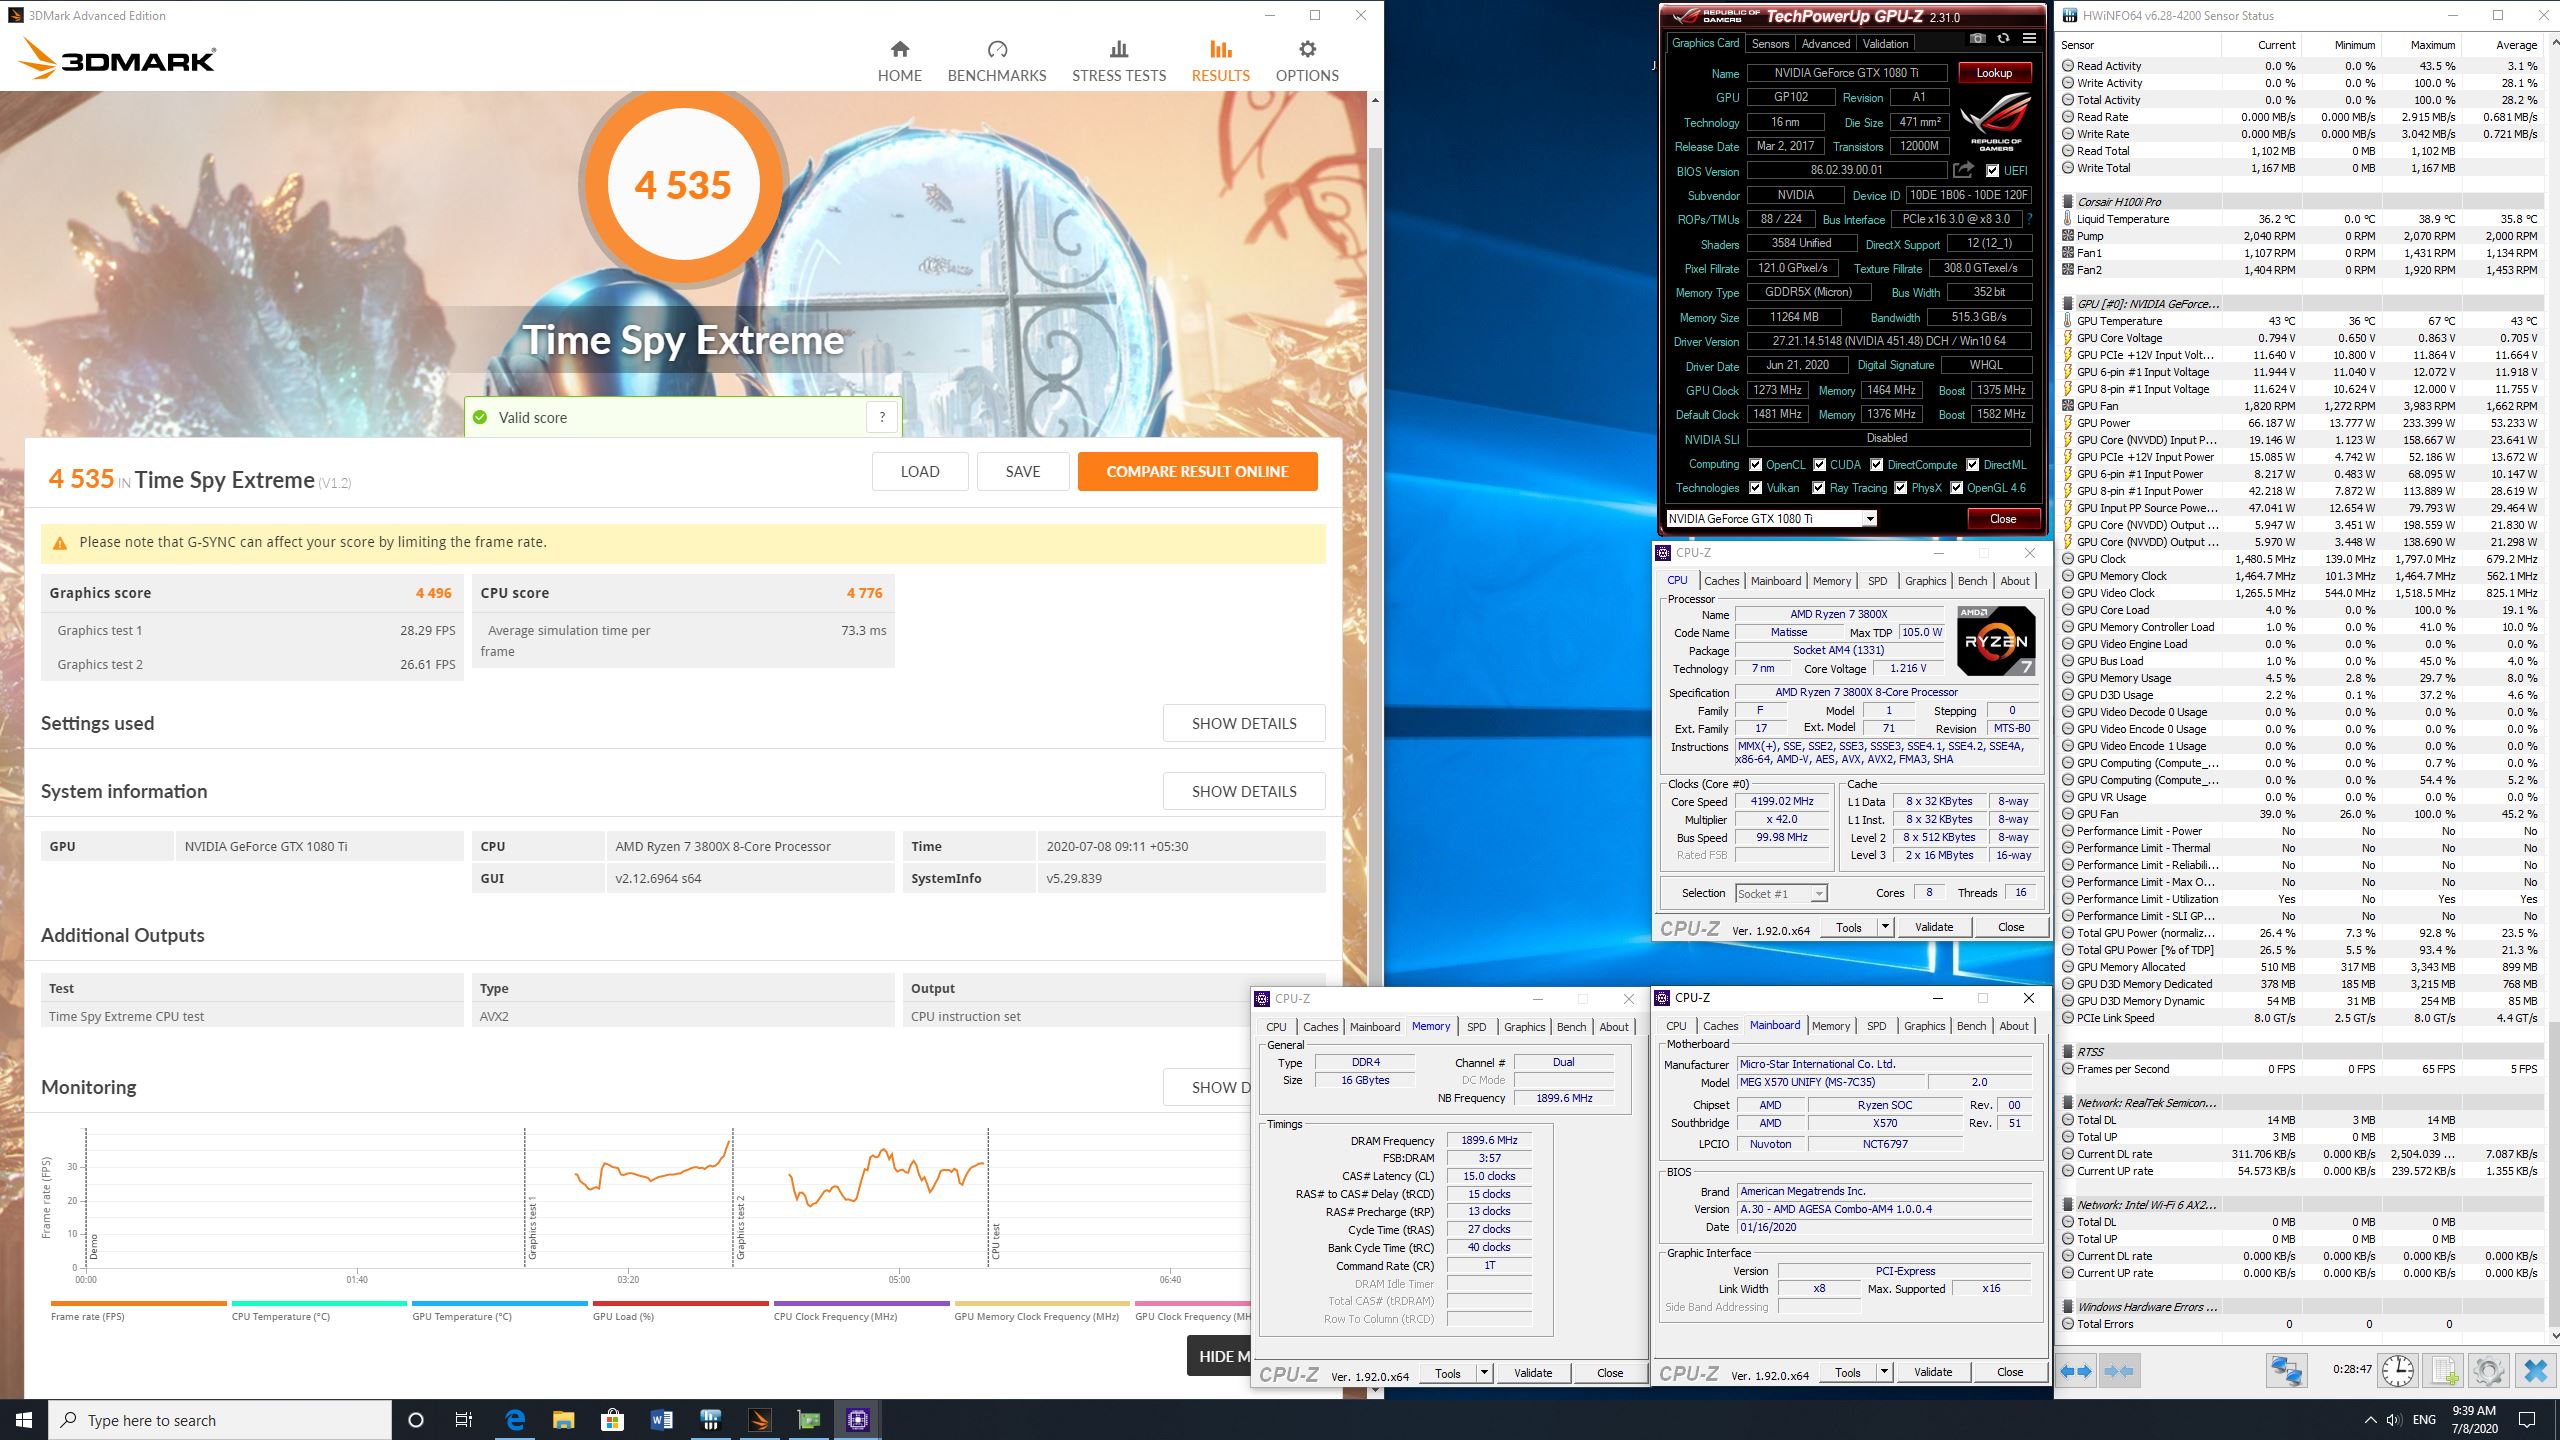Viewport: 2560px width, 1440px height.
Task: Click SAVE button in 3DMark
Action: [1023, 471]
